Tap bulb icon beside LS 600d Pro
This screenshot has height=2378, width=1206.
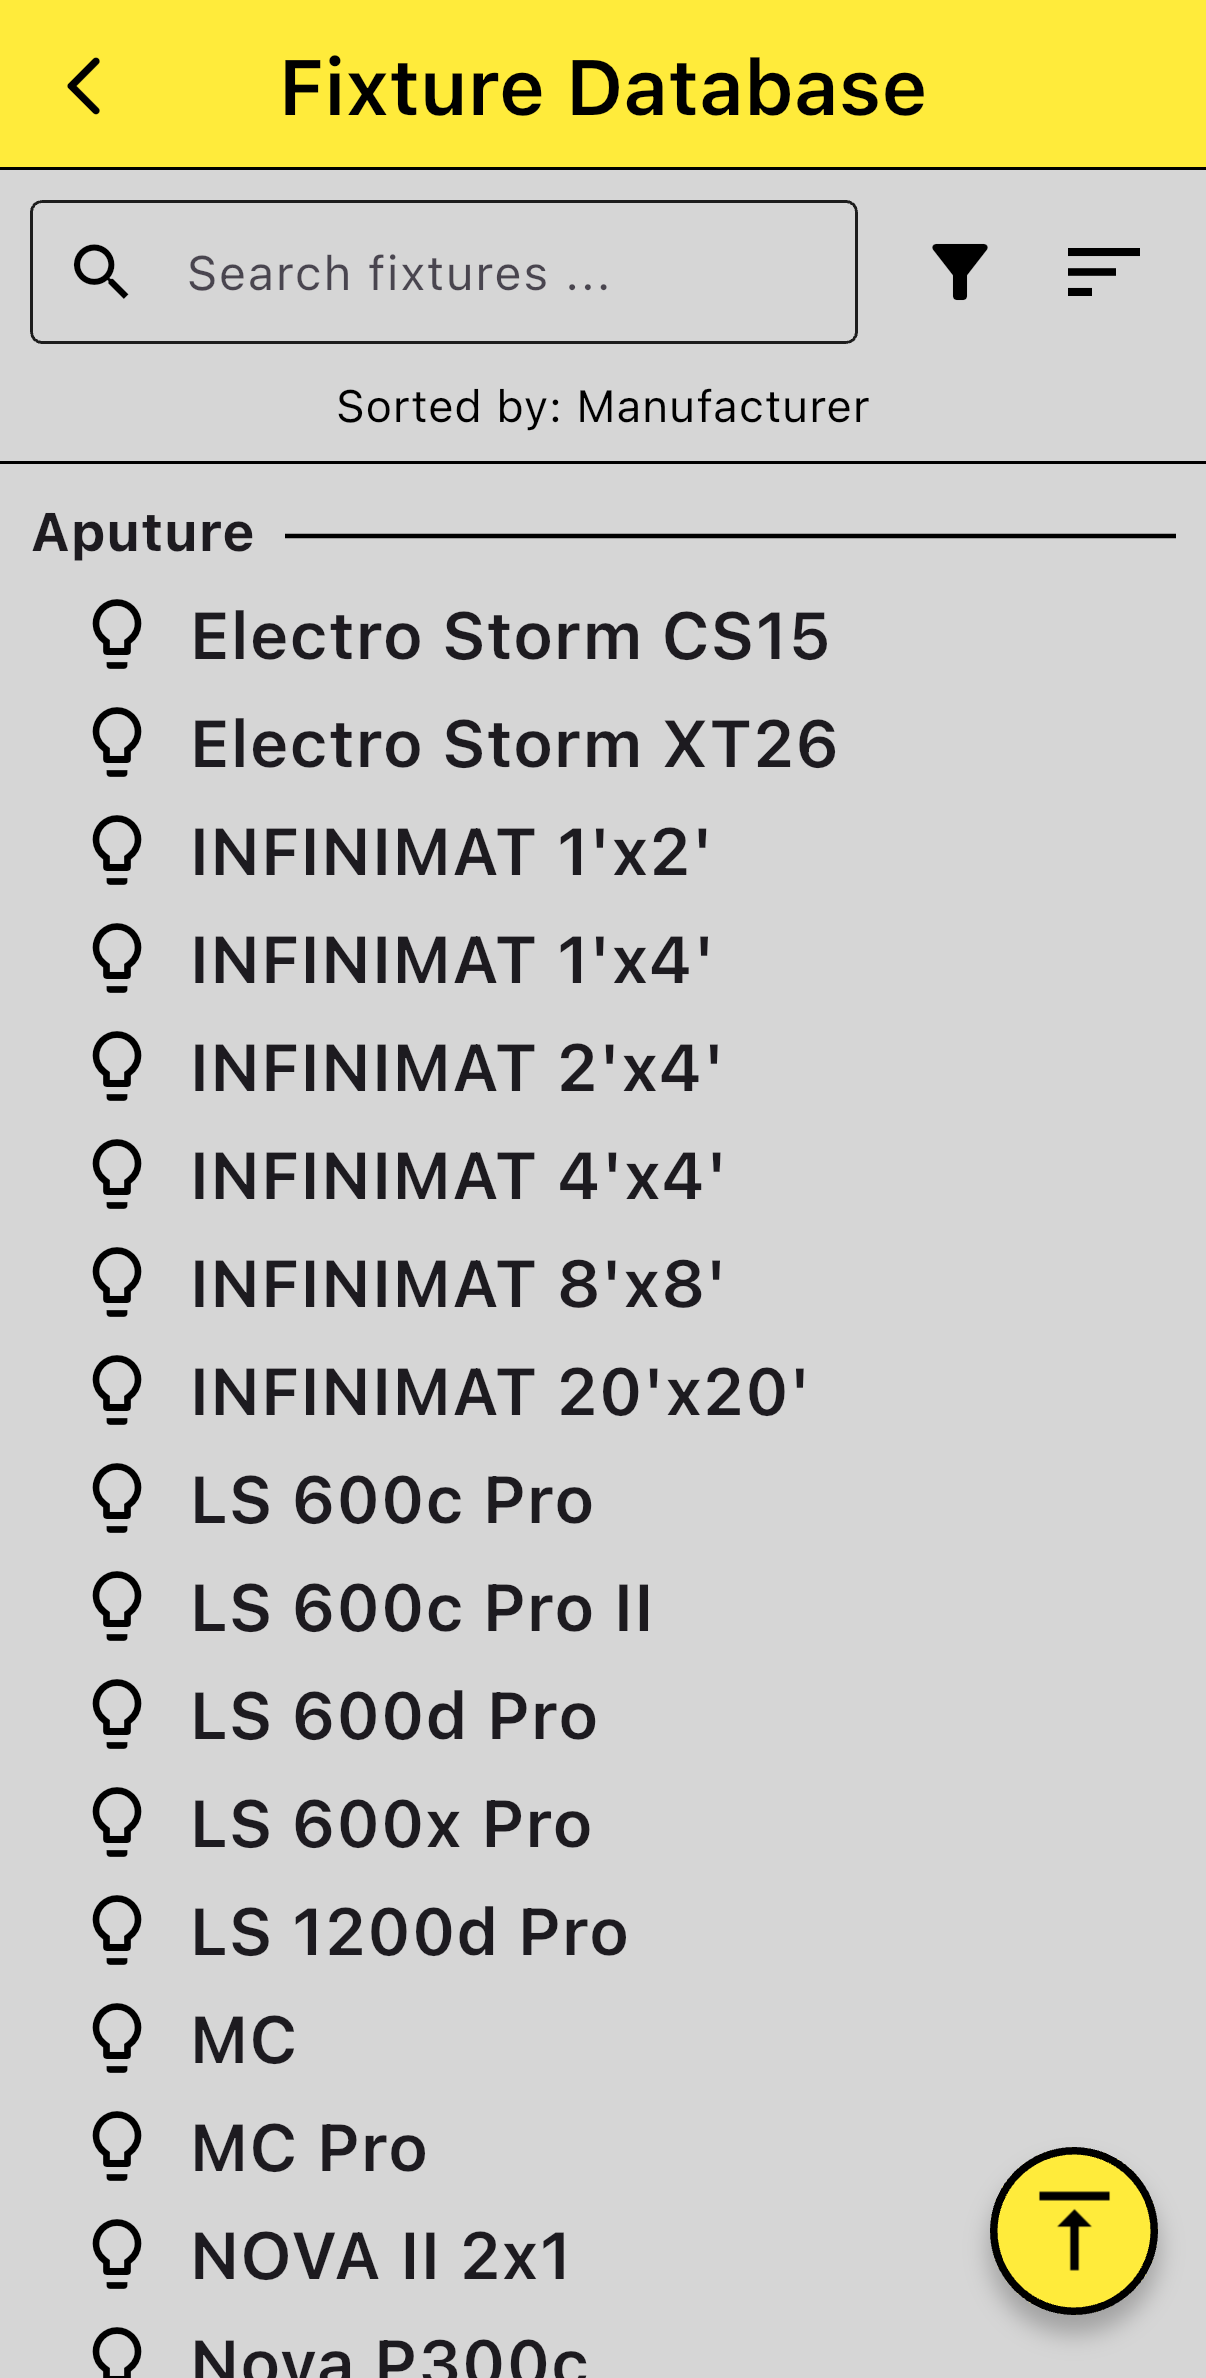click(118, 1714)
